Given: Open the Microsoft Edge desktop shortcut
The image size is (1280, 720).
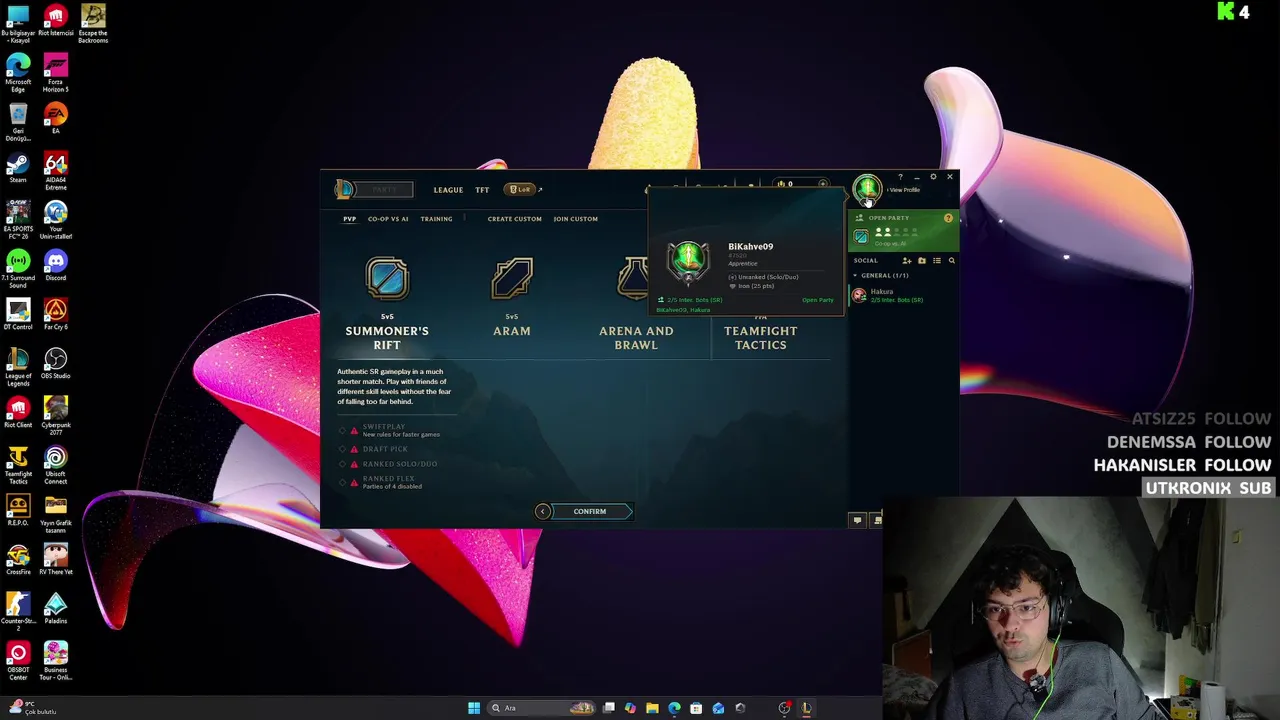Looking at the screenshot, I should click(18, 73).
